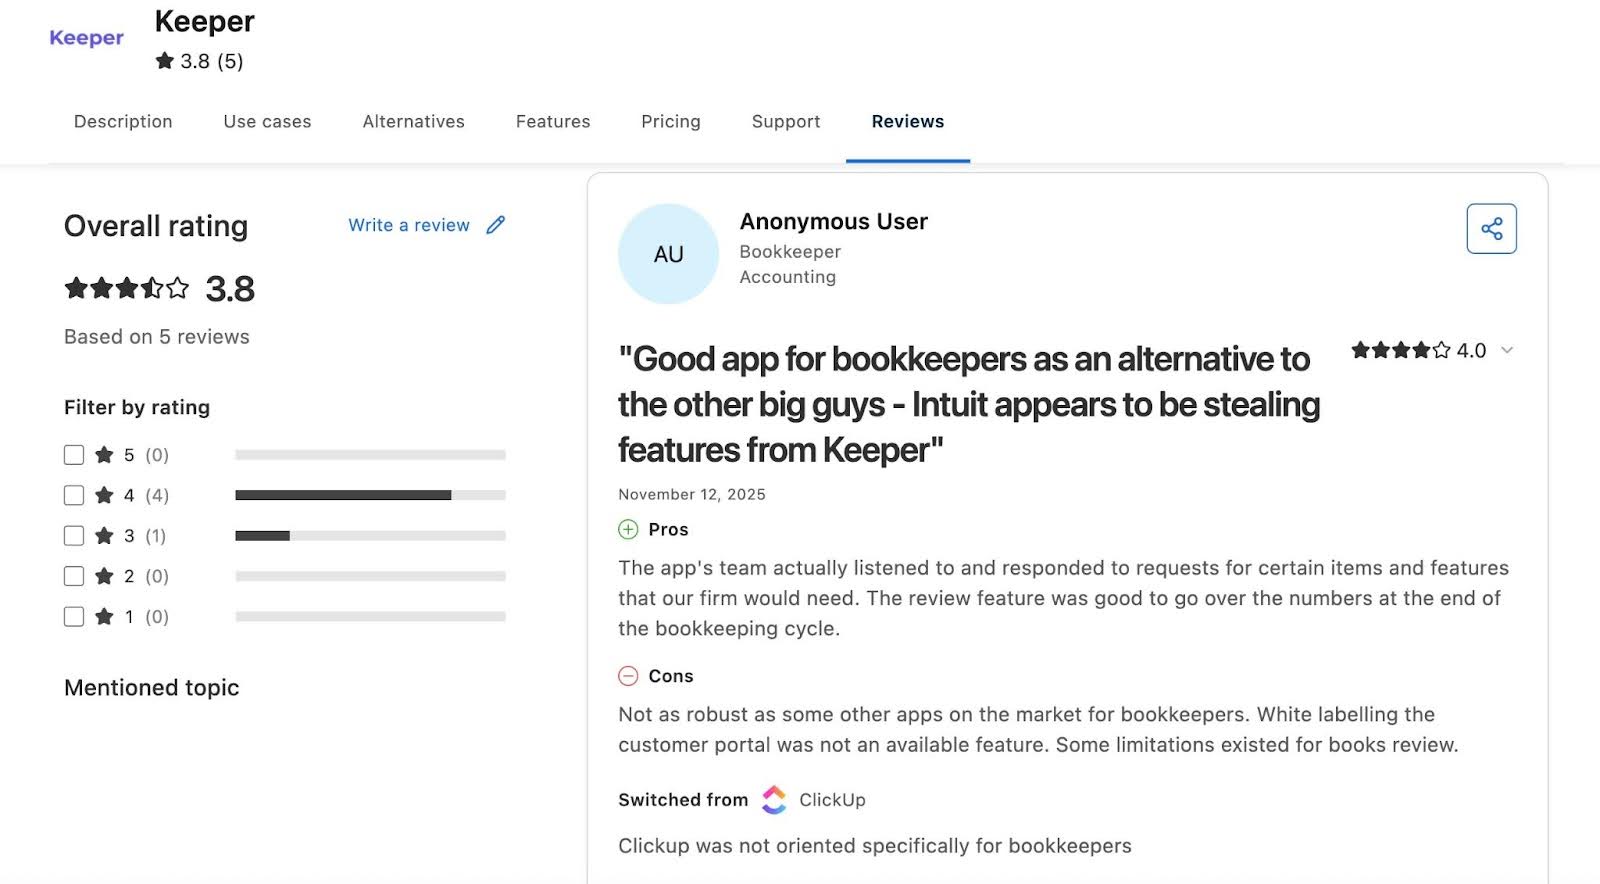Viewport: 1600px width, 884px height.
Task: Click the Keeper logo
Action: pyautogui.click(x=86, y=38)
